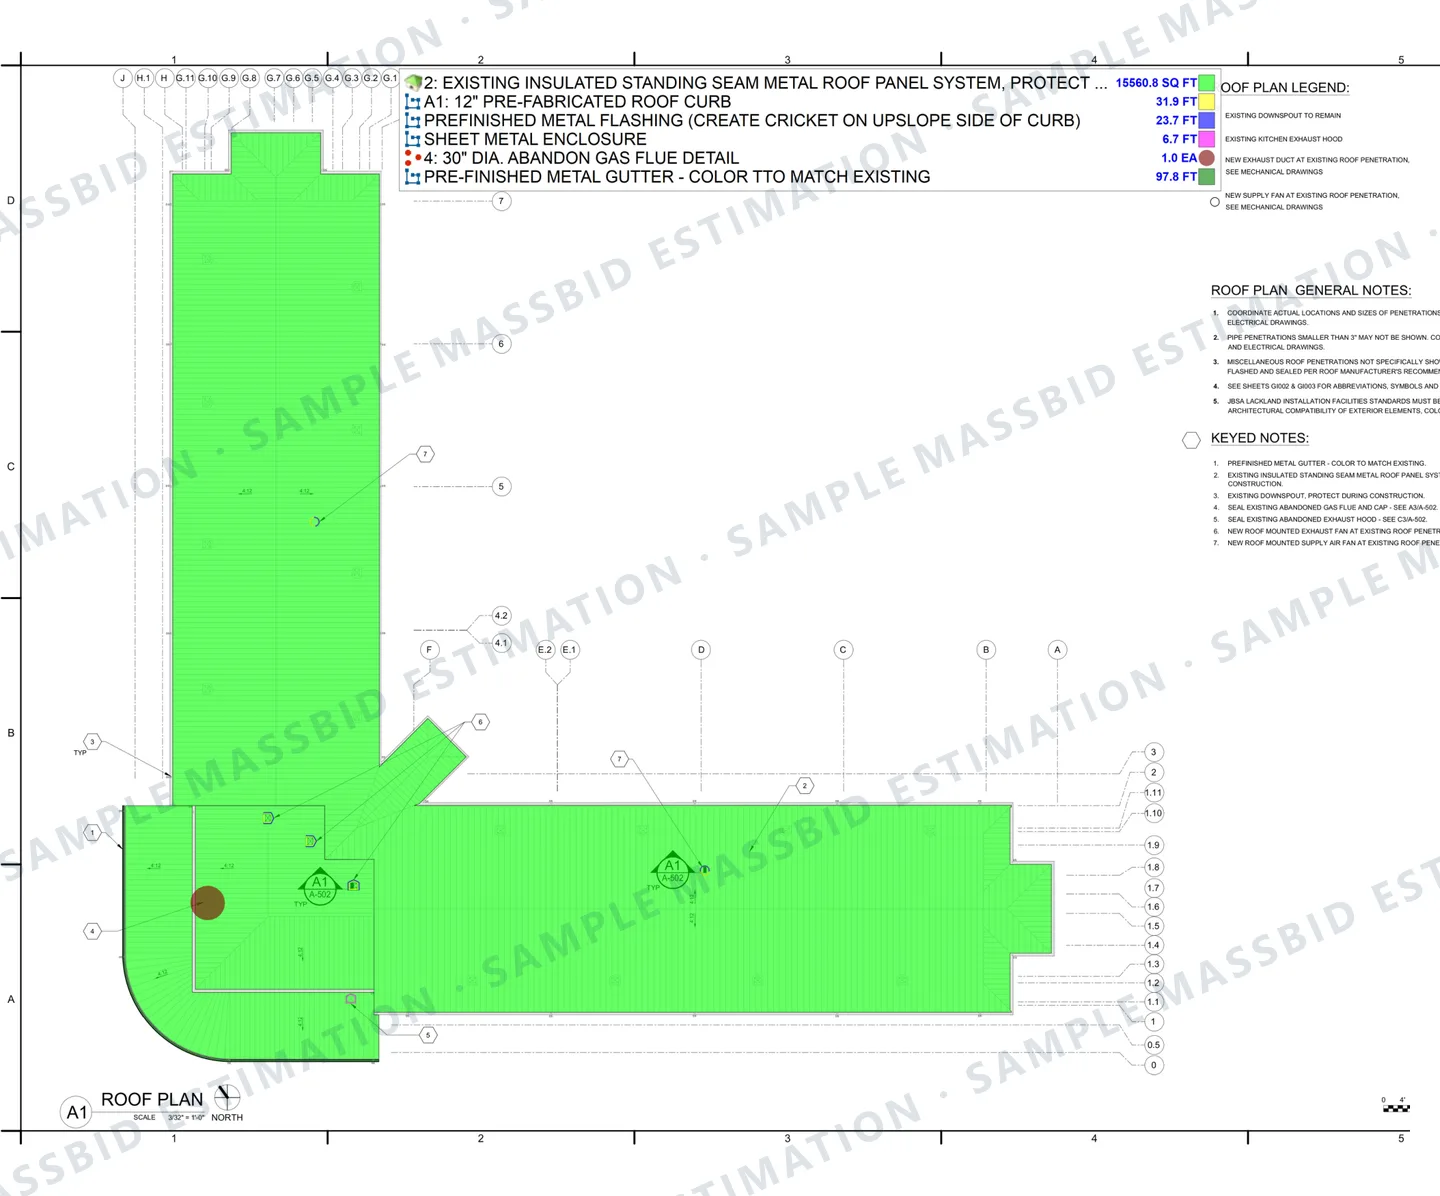This screenshot has width=1440, height=1196.
Task: Pick the brown circle swatch next to 1.0 EA
Action: tap(1207, 158)
